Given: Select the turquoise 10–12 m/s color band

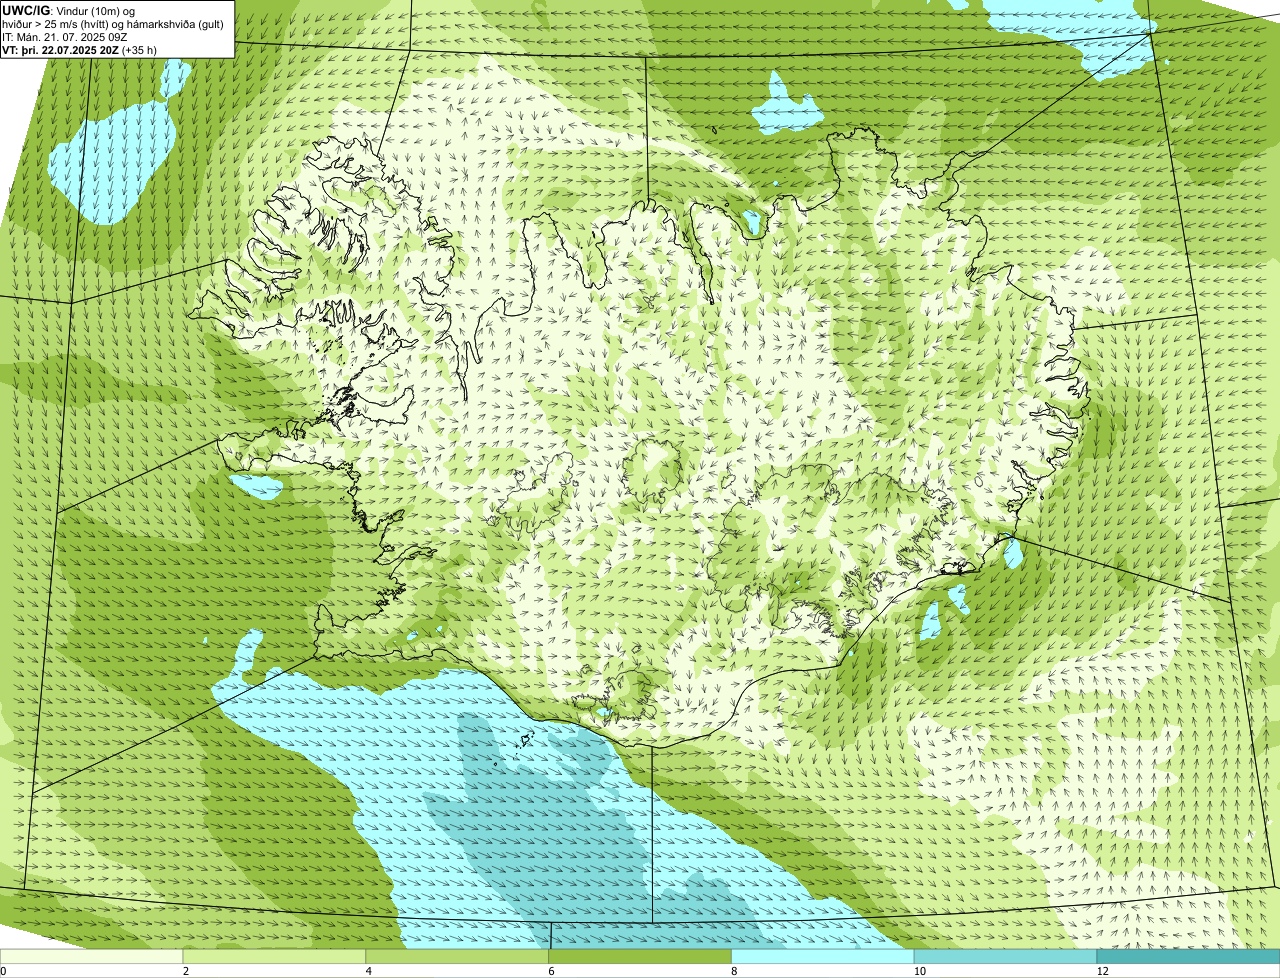Looking at the screenshot, I should (x=1006, y=956).
